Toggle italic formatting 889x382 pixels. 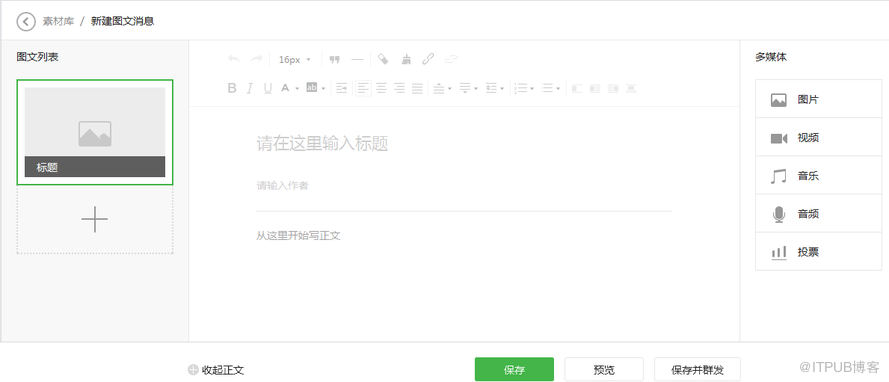tap(249, 88)
